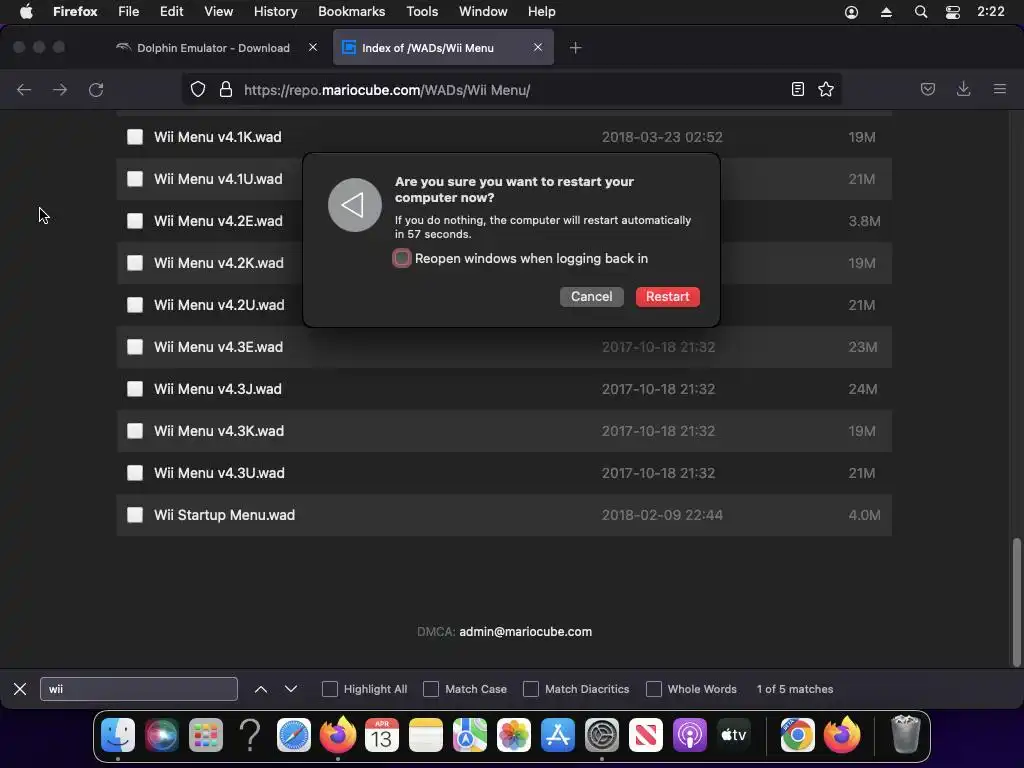This screenshot has height=768, width=1024.
Task: Open Calendar from the Dock
Action: tap(382, 735)
